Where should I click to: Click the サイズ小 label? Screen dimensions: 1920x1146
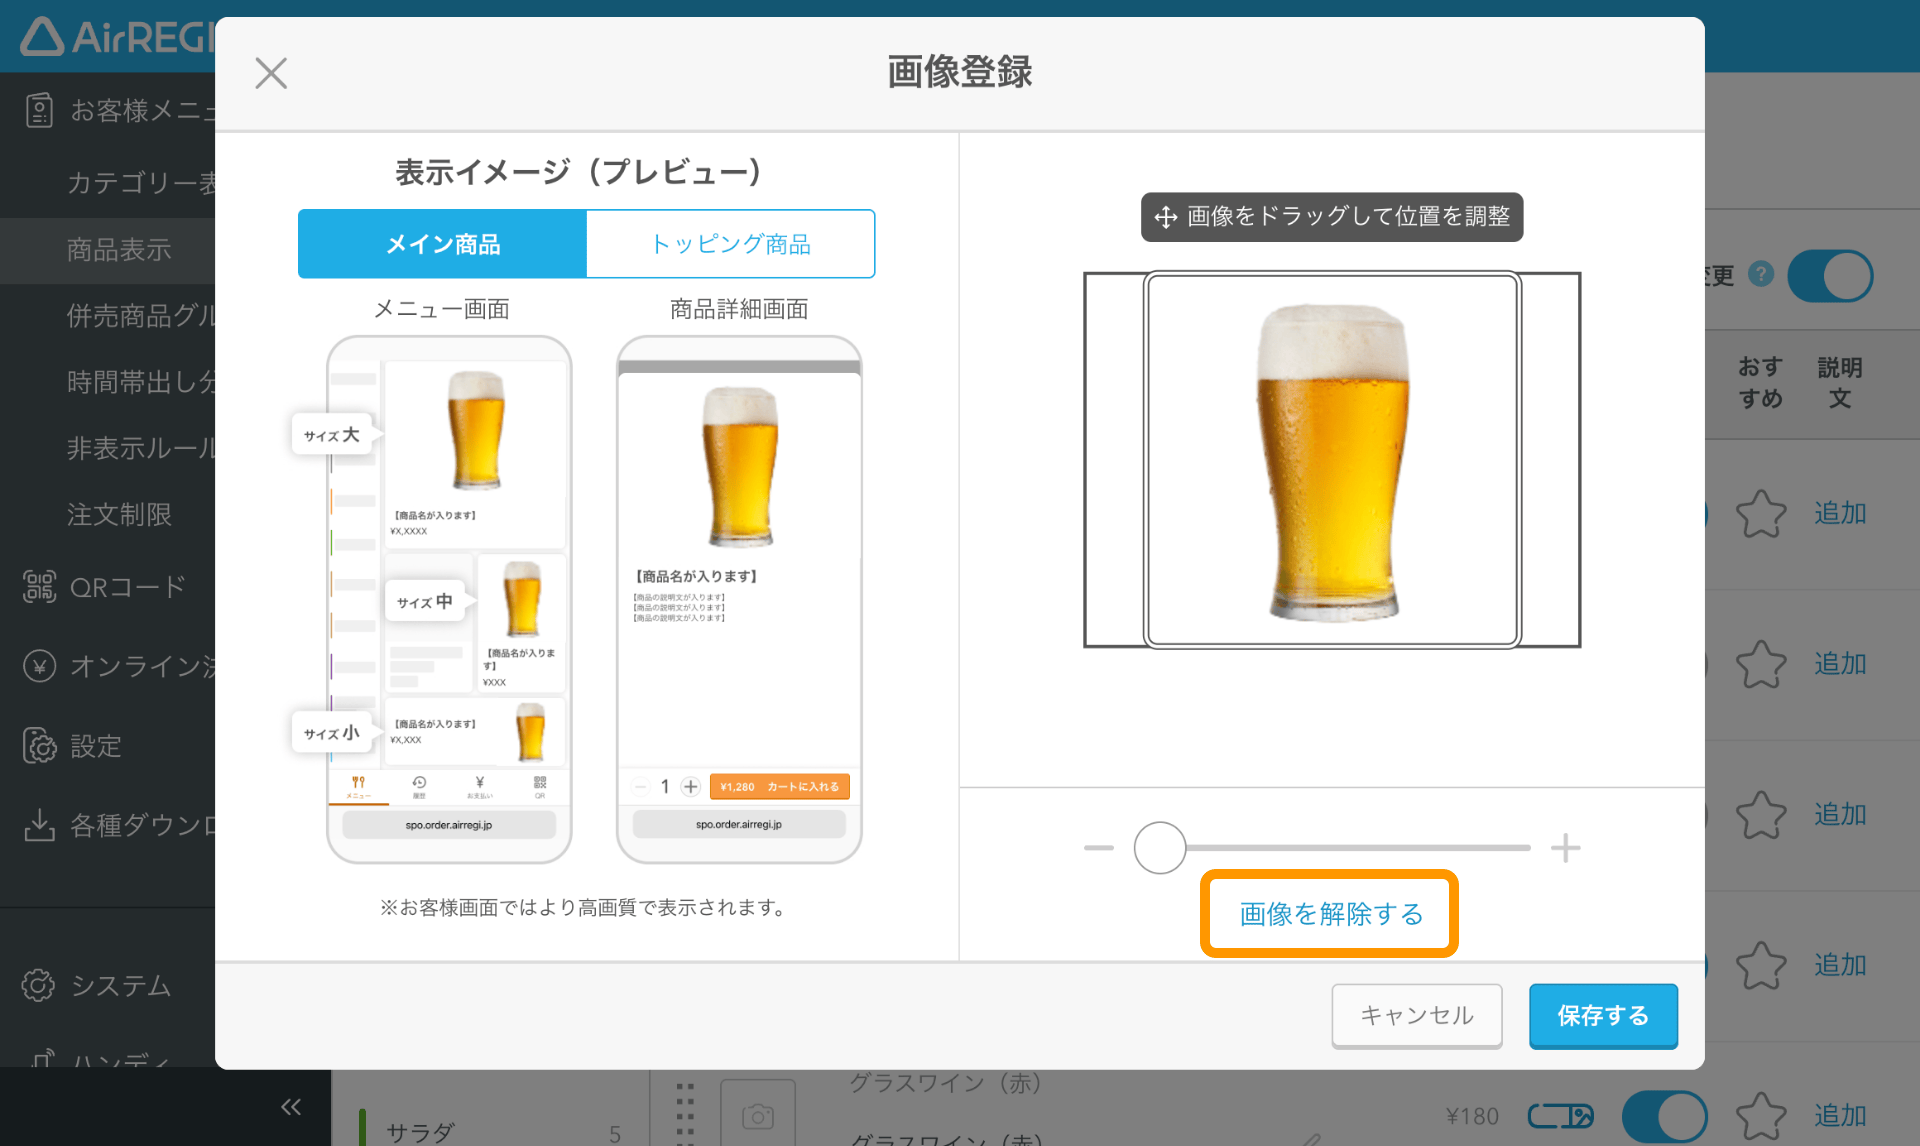click(331, 733)
